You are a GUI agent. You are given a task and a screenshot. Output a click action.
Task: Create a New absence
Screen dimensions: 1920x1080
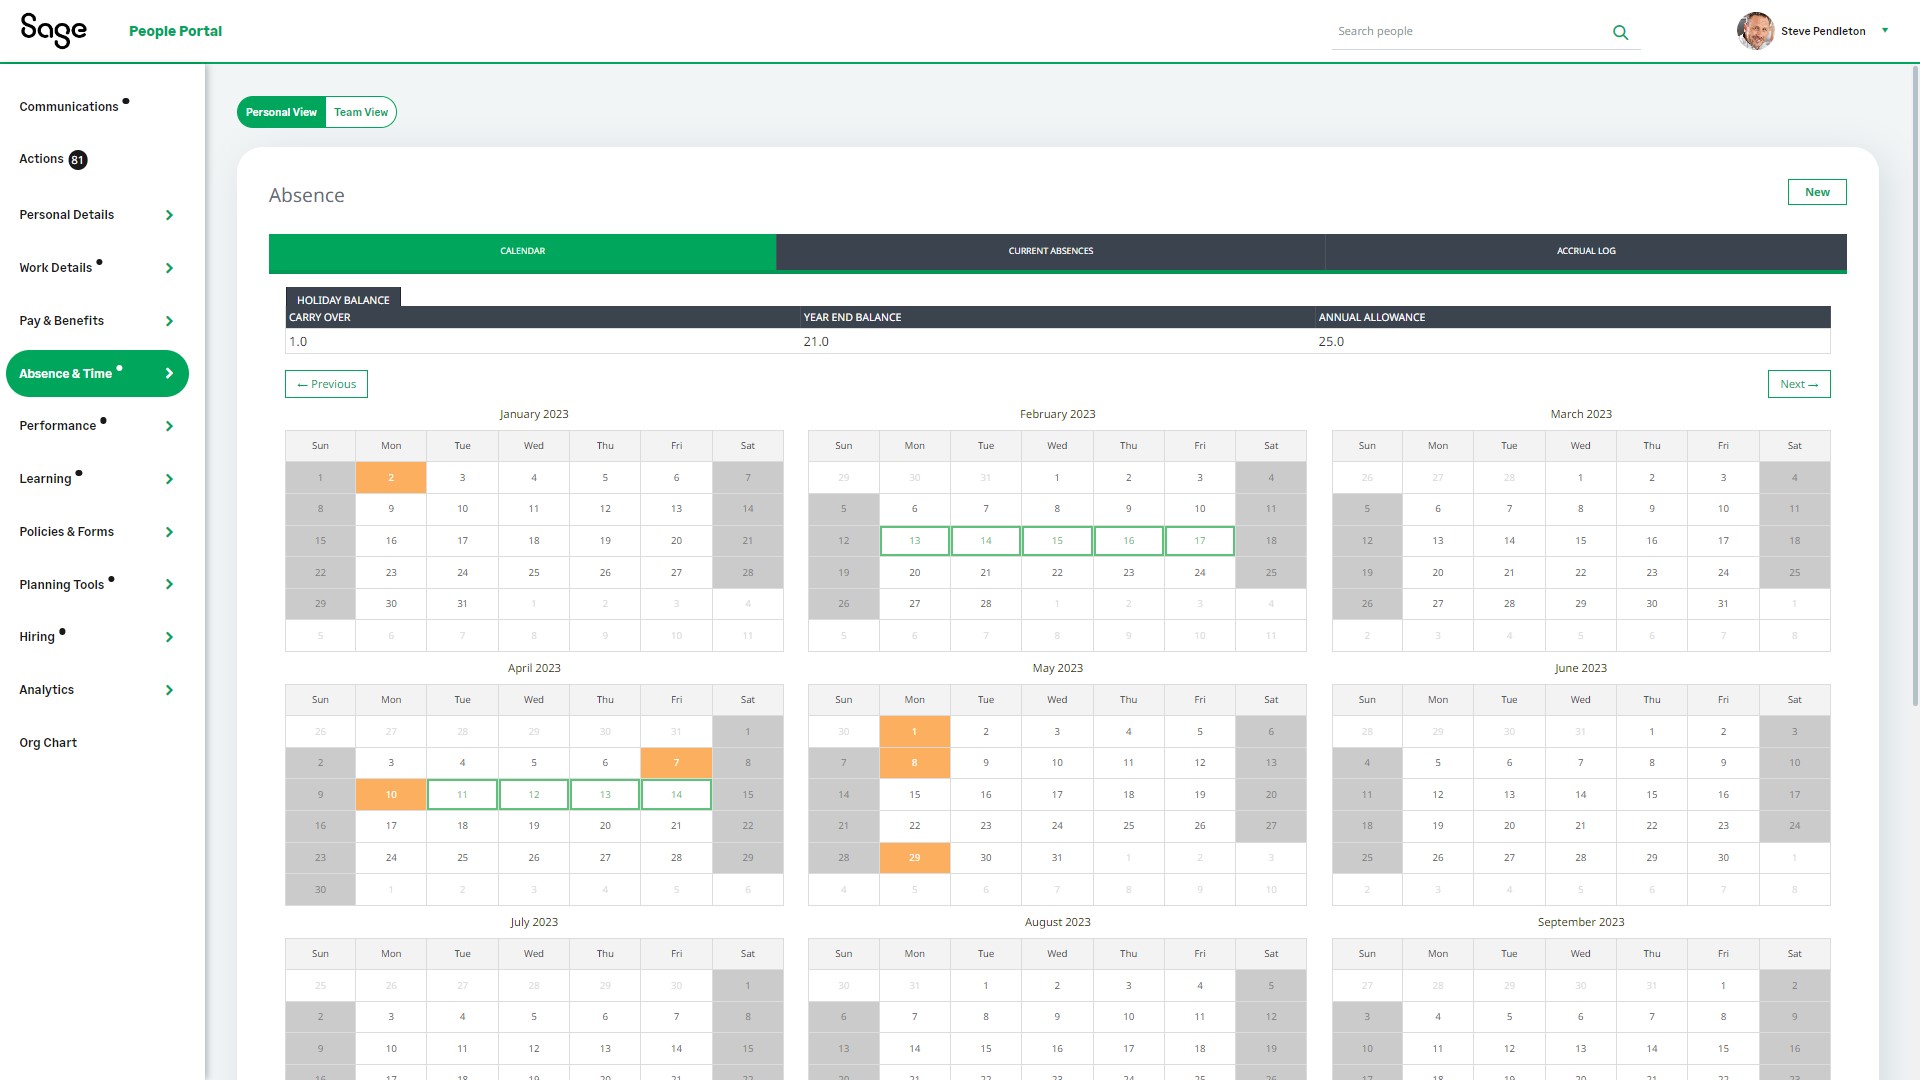click(1817, 192)
